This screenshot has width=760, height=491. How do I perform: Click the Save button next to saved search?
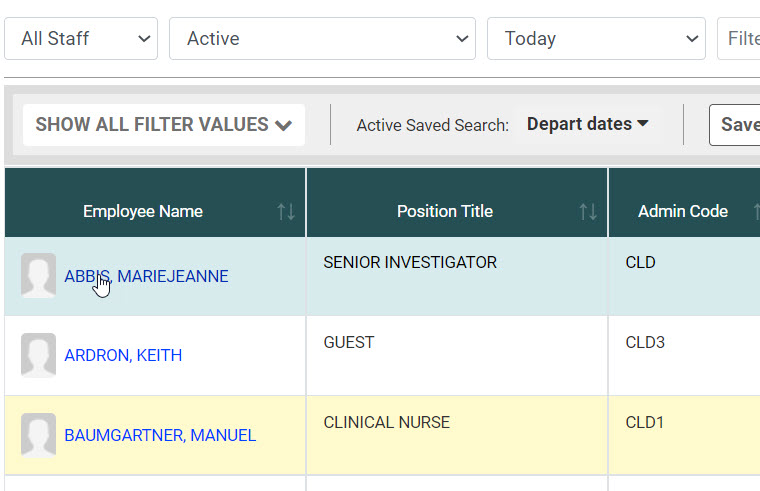tap(738, 125)
